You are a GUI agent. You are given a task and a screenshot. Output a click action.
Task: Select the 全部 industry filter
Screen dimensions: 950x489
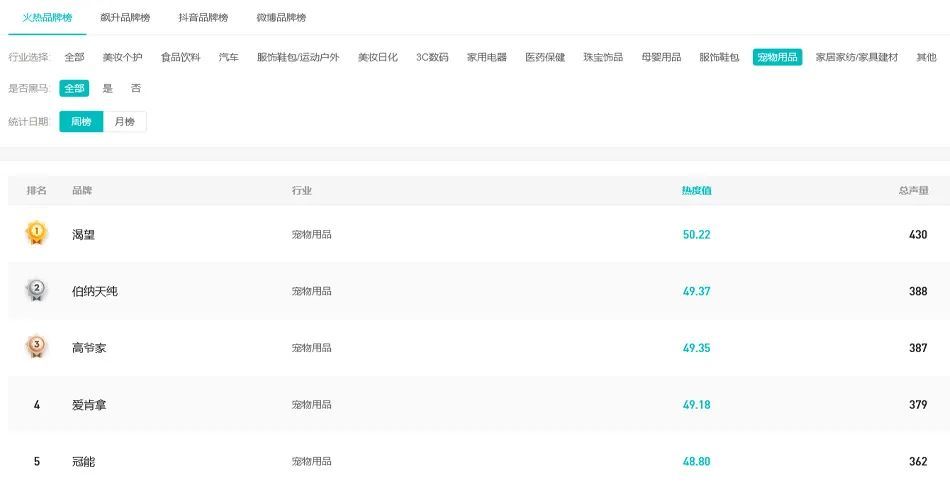[x=75, y=57]
